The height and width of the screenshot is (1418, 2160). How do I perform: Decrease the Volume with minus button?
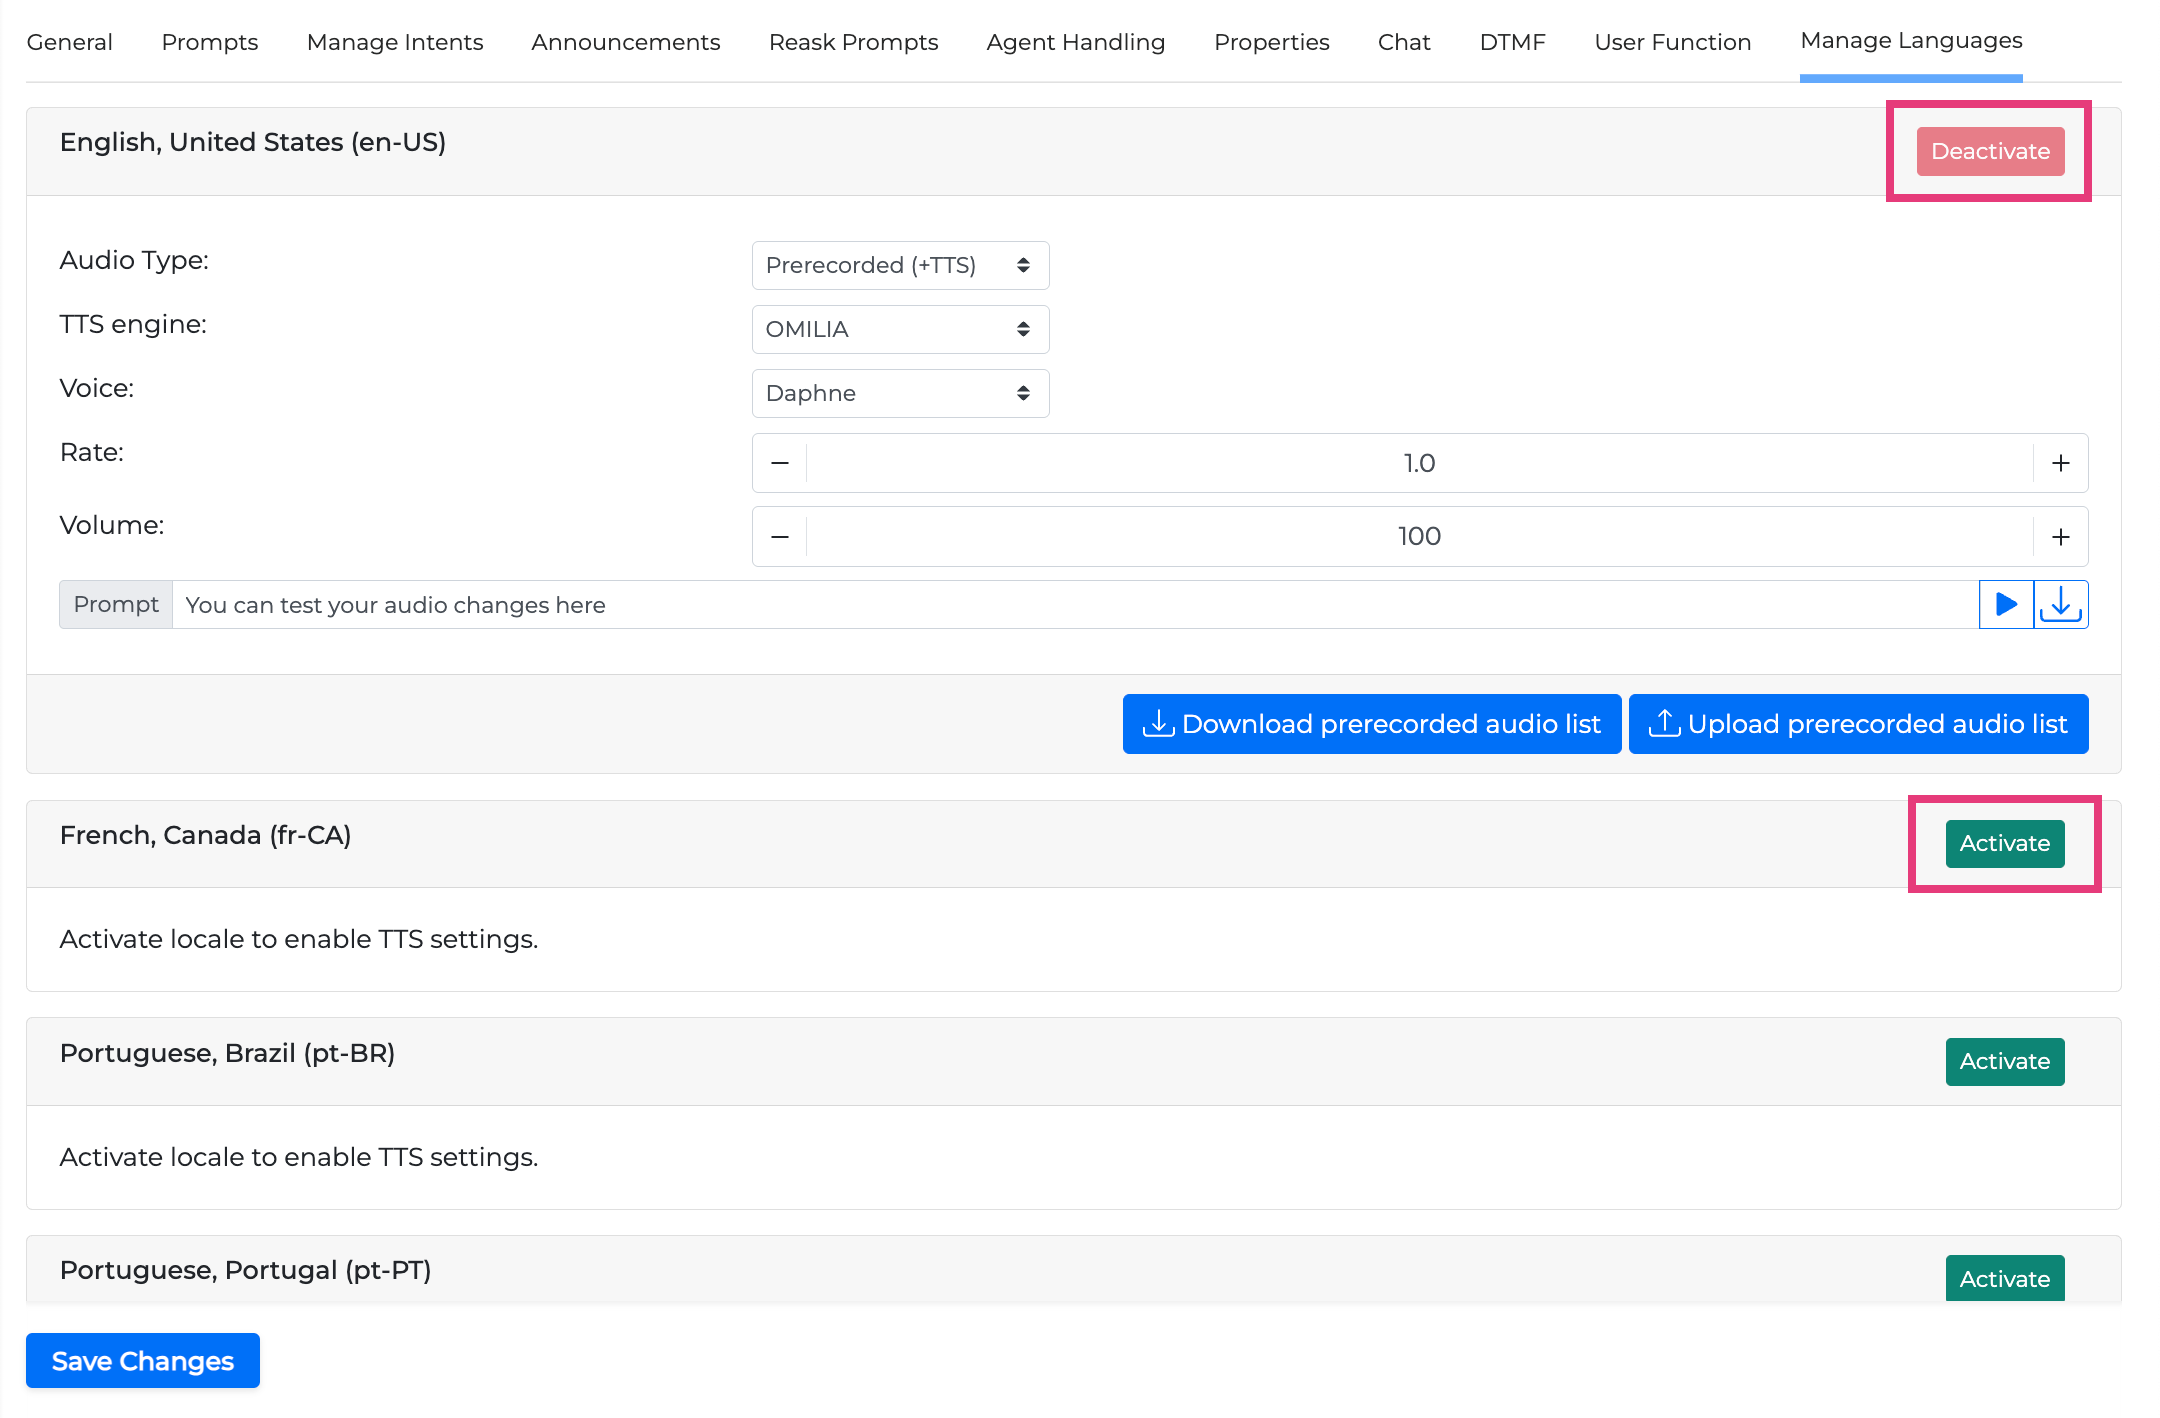click(x=780, y=537)
